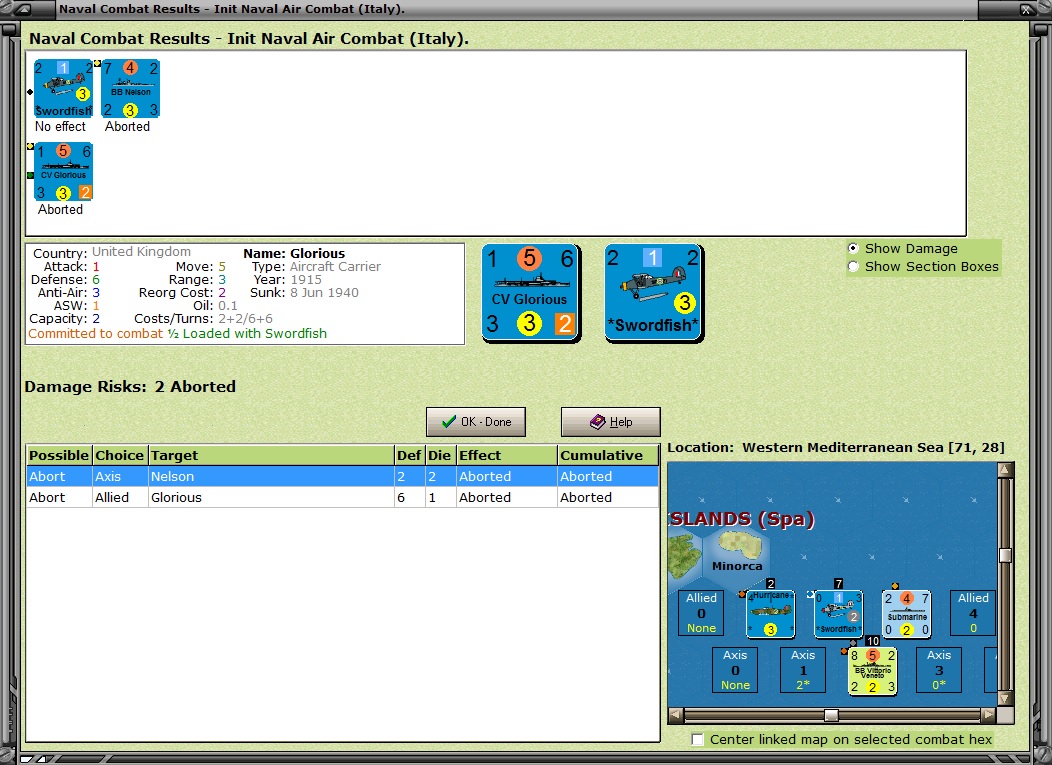Select the Swordfish counter in results panel
Image resolution: width=1052 pixels, height=765 pixels.
pyautogui.click(x=63, y=89)
